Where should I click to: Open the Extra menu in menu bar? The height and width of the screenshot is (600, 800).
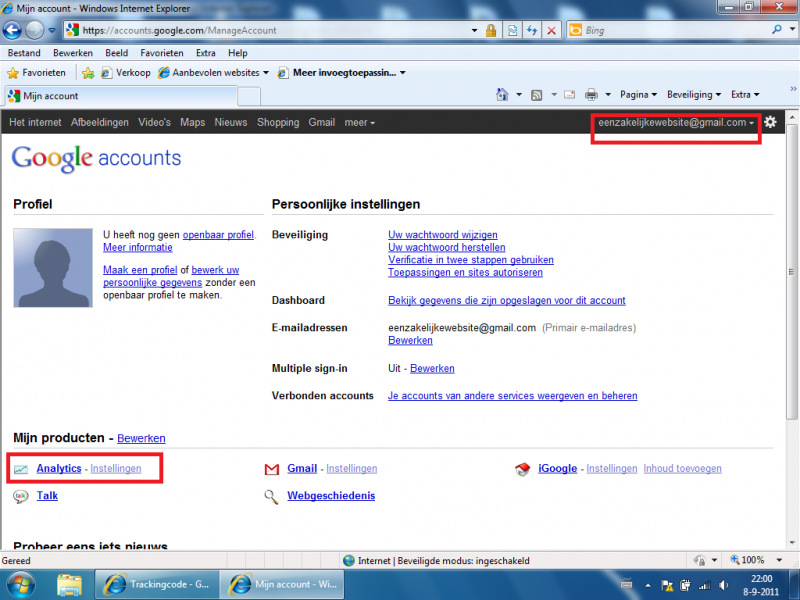tap(206, 53)
